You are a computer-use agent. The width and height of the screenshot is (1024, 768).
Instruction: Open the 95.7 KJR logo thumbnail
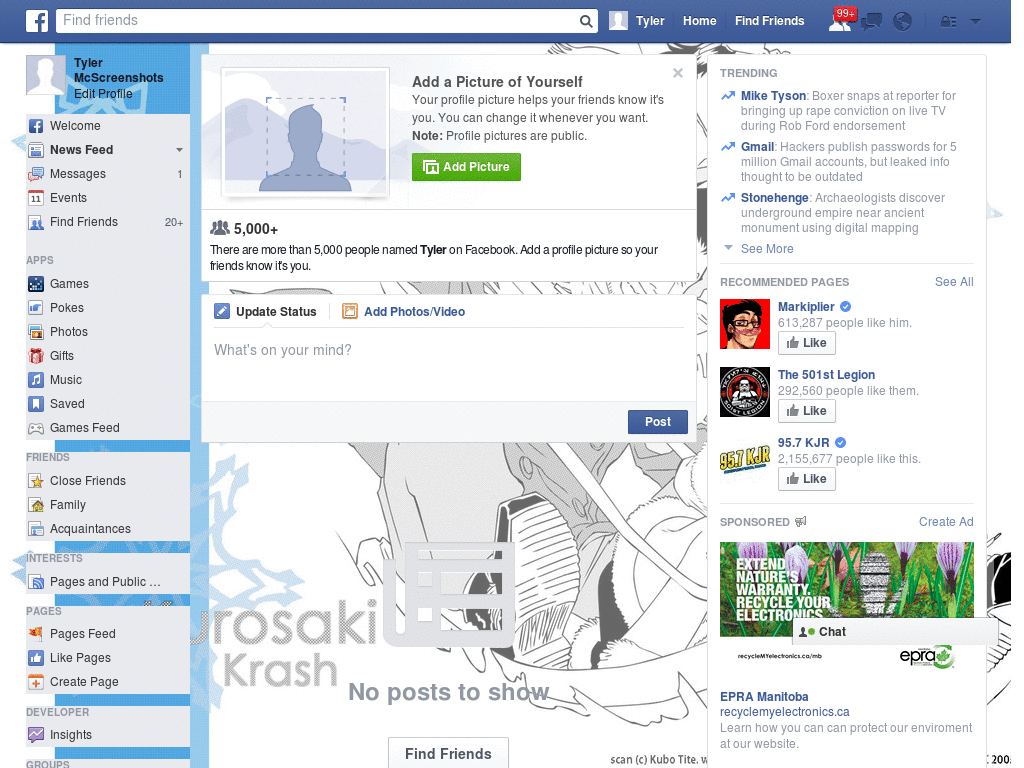tap(745, 460)
